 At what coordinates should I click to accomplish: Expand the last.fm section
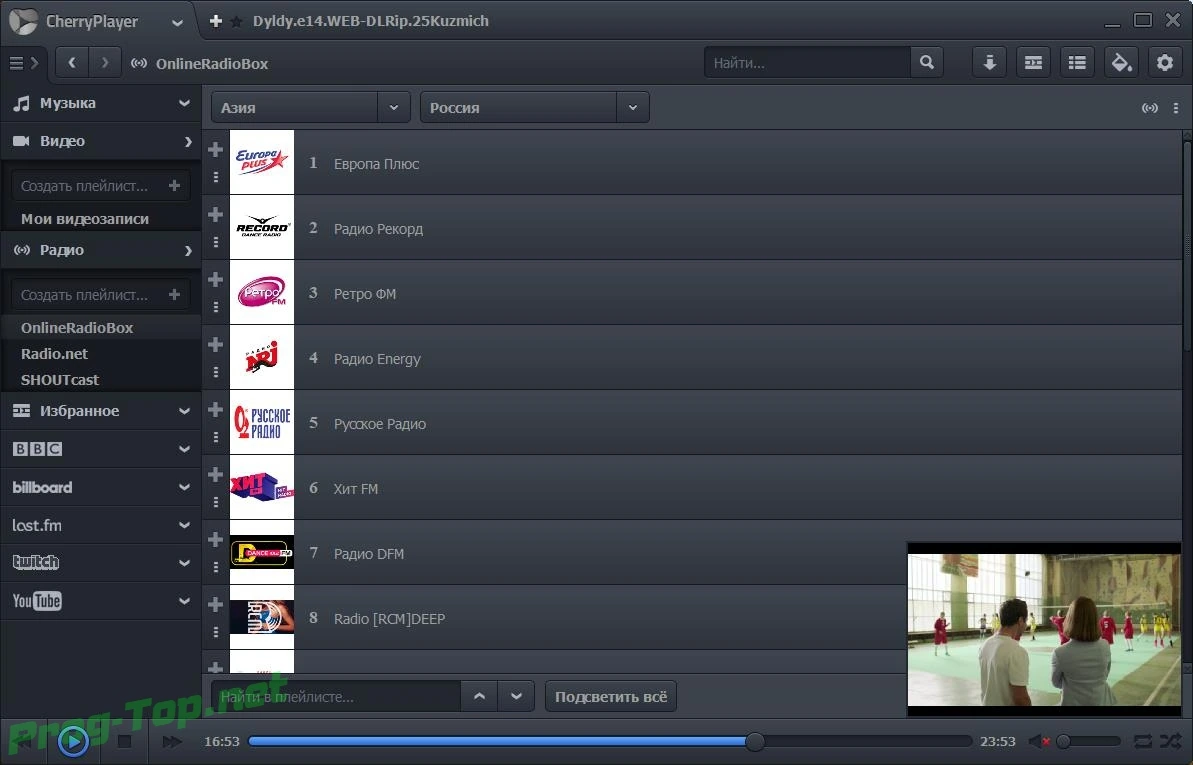coord(100,525)
